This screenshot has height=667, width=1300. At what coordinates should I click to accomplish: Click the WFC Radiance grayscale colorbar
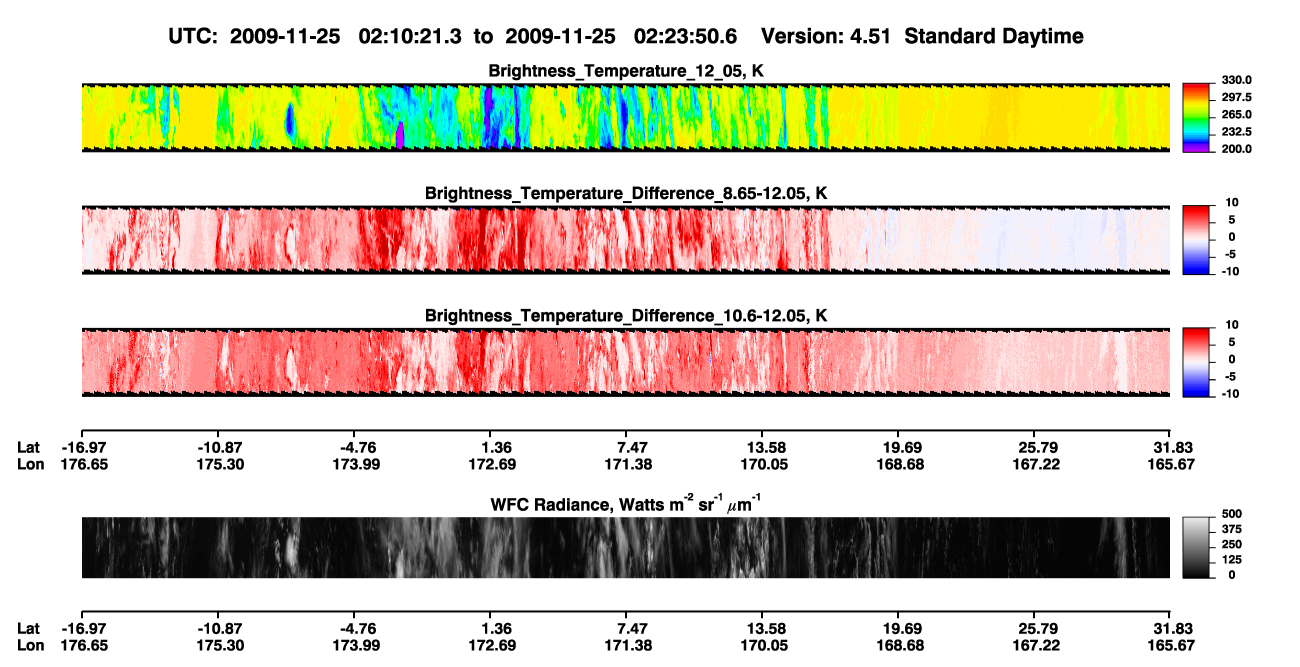click(1196, 548)
